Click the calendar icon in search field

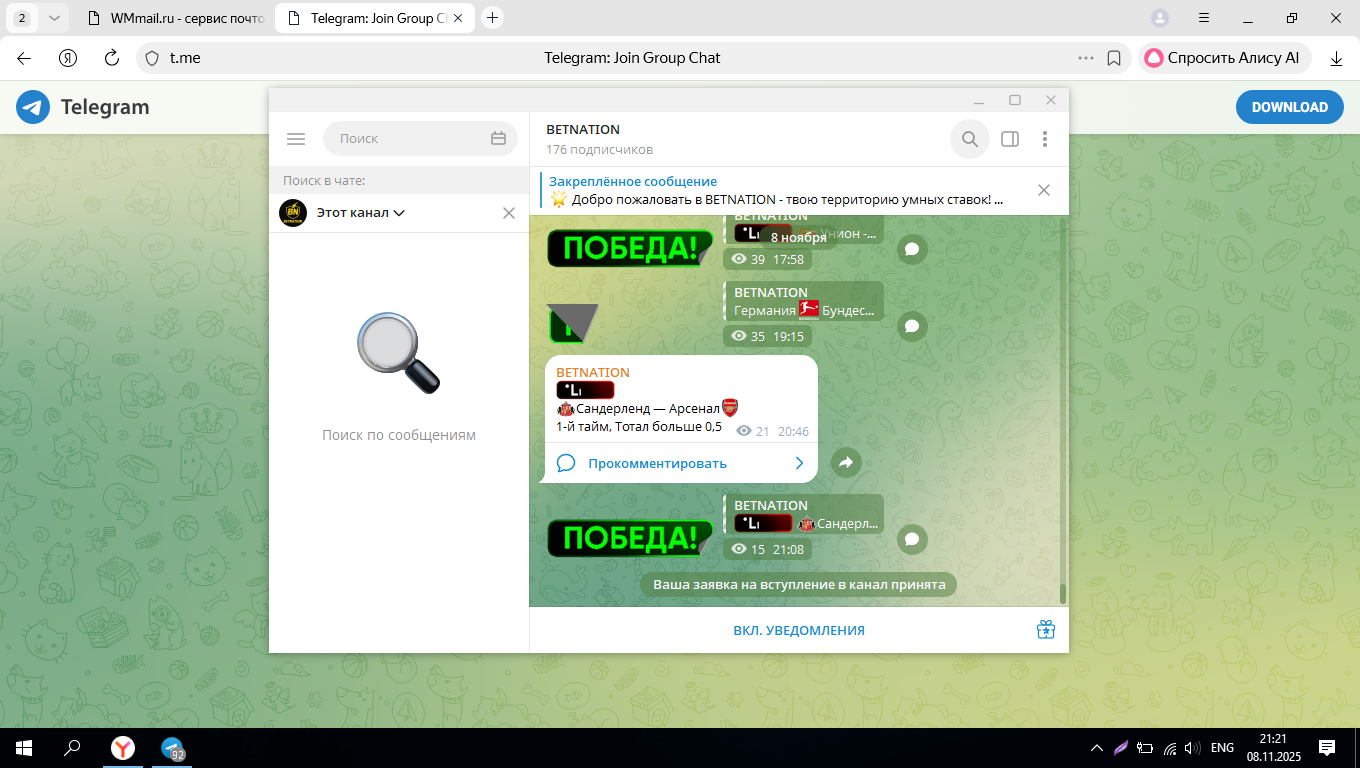tap(498, 139)
